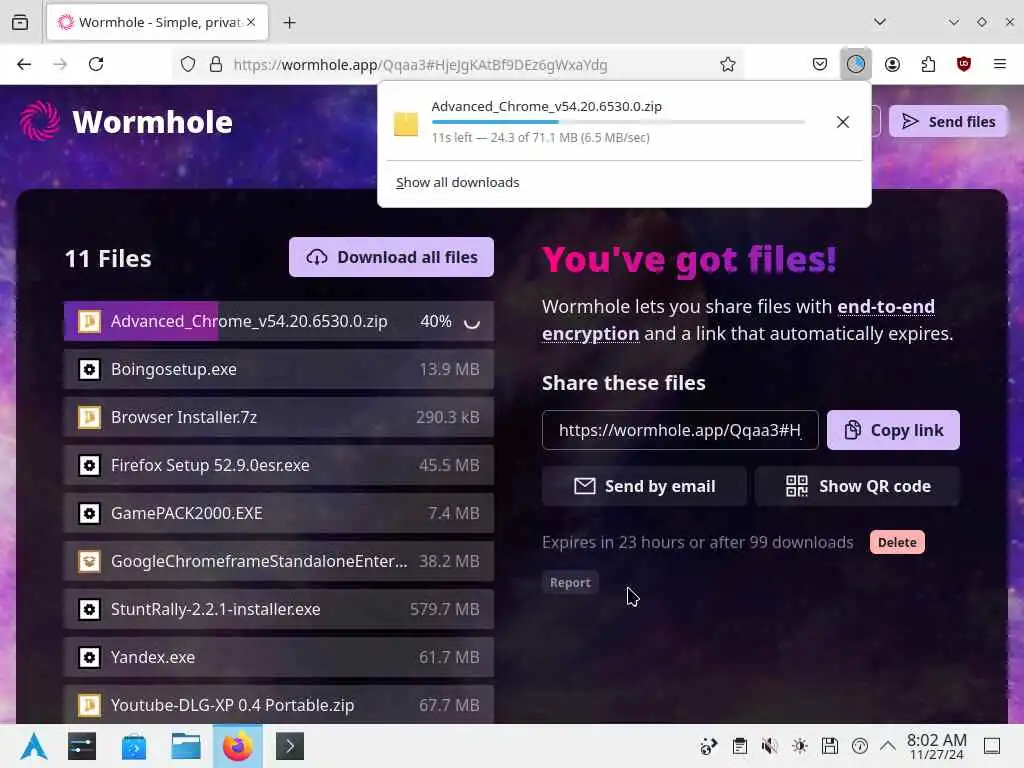Click the yellow zip icon in downloads popup
The height and width of the screenshot is (768, 1024).
[x=406, y=123]
